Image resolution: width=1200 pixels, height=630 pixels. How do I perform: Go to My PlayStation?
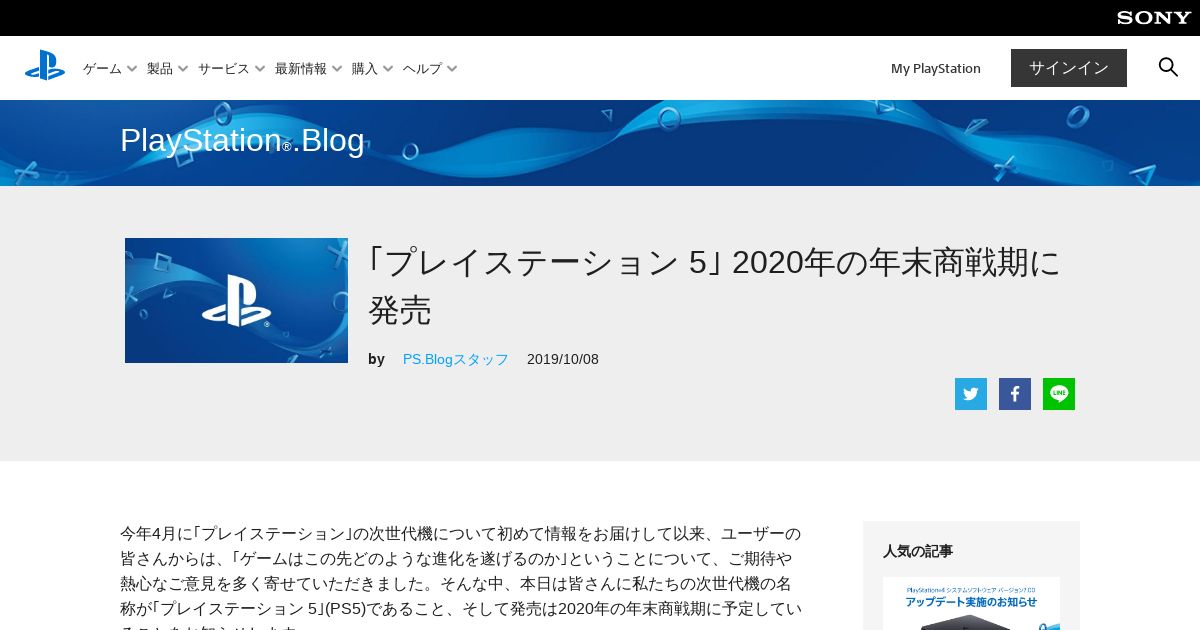(x=936, y=68)
